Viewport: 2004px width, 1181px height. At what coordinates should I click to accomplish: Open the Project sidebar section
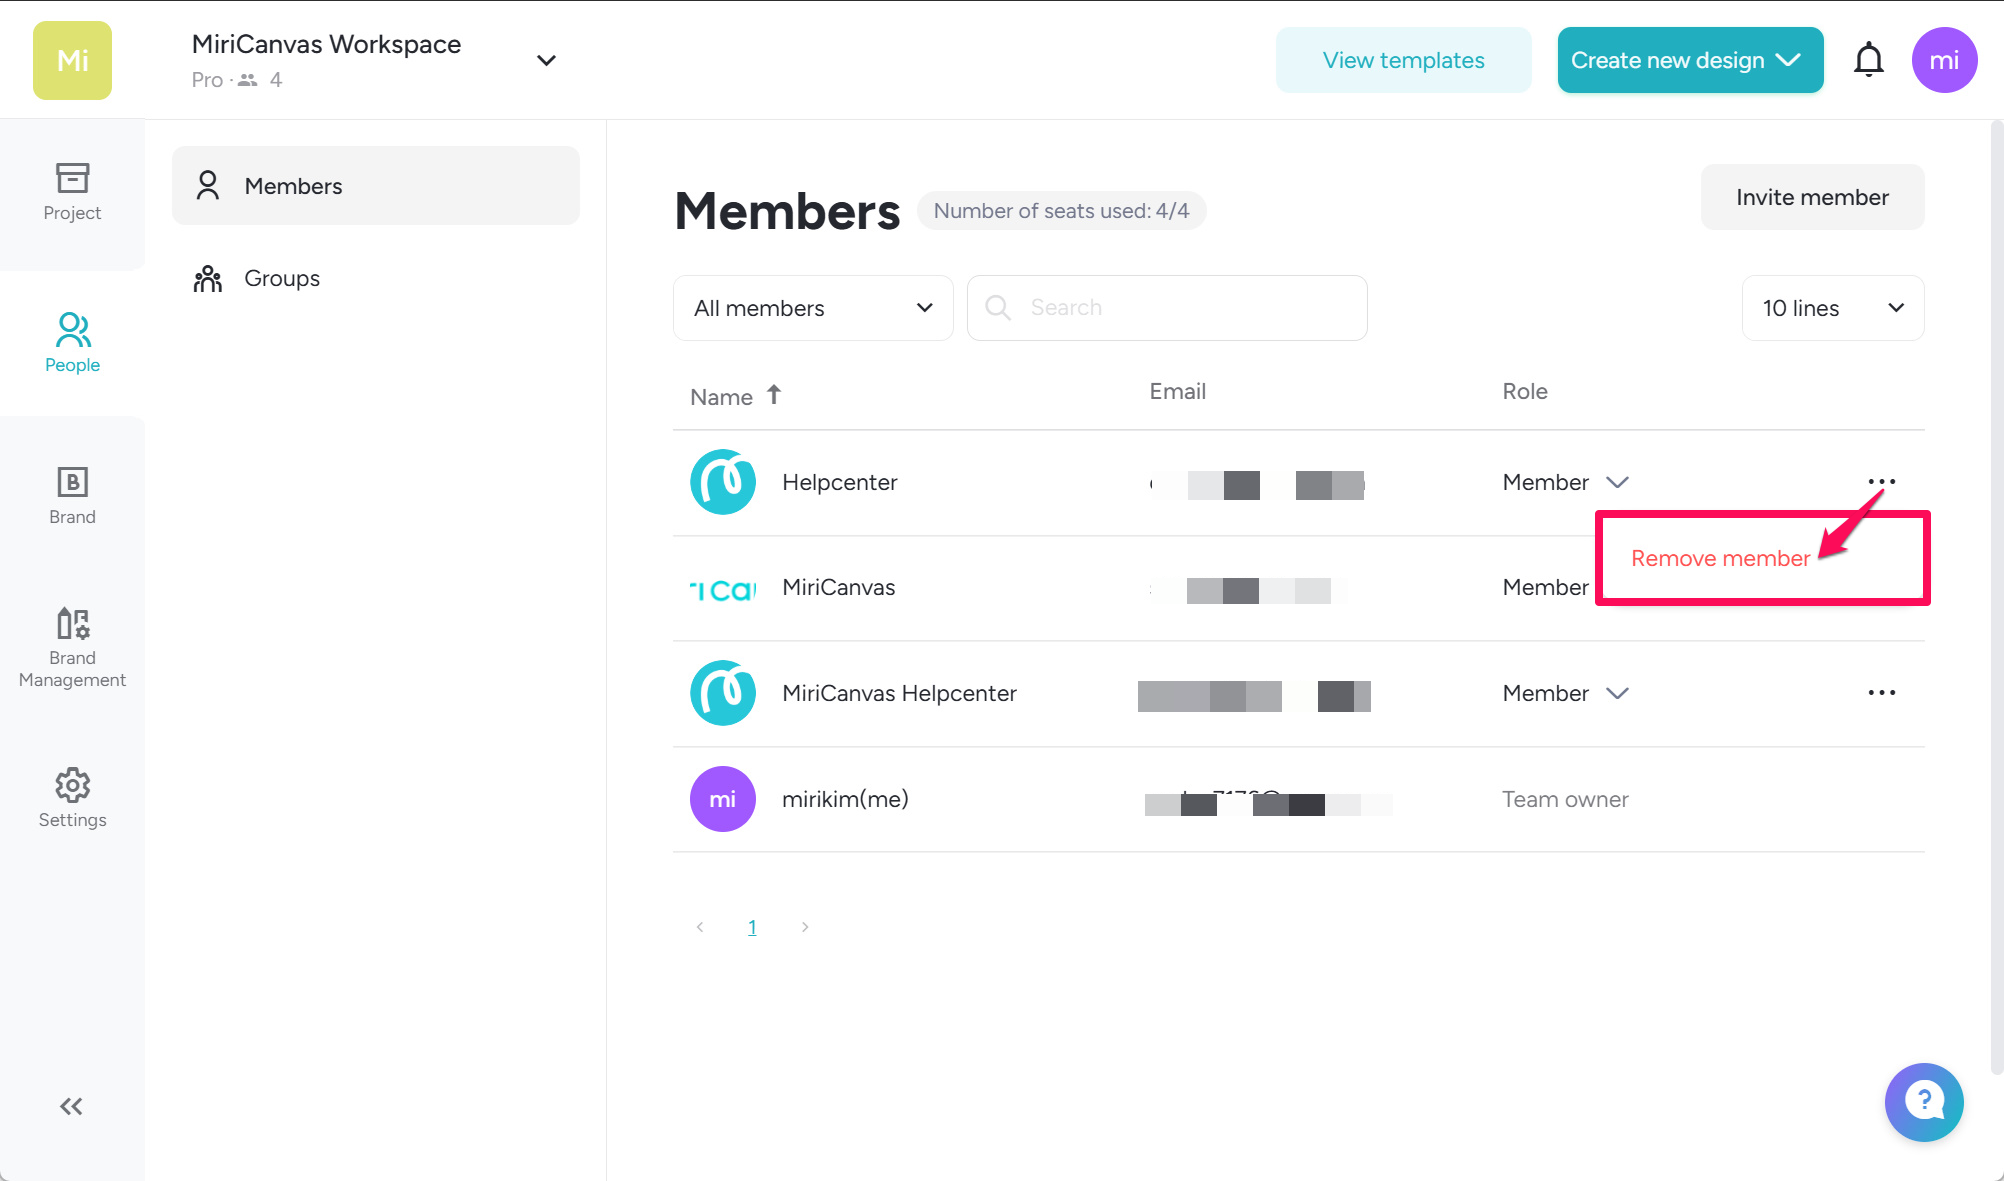[x=72, y=192]
